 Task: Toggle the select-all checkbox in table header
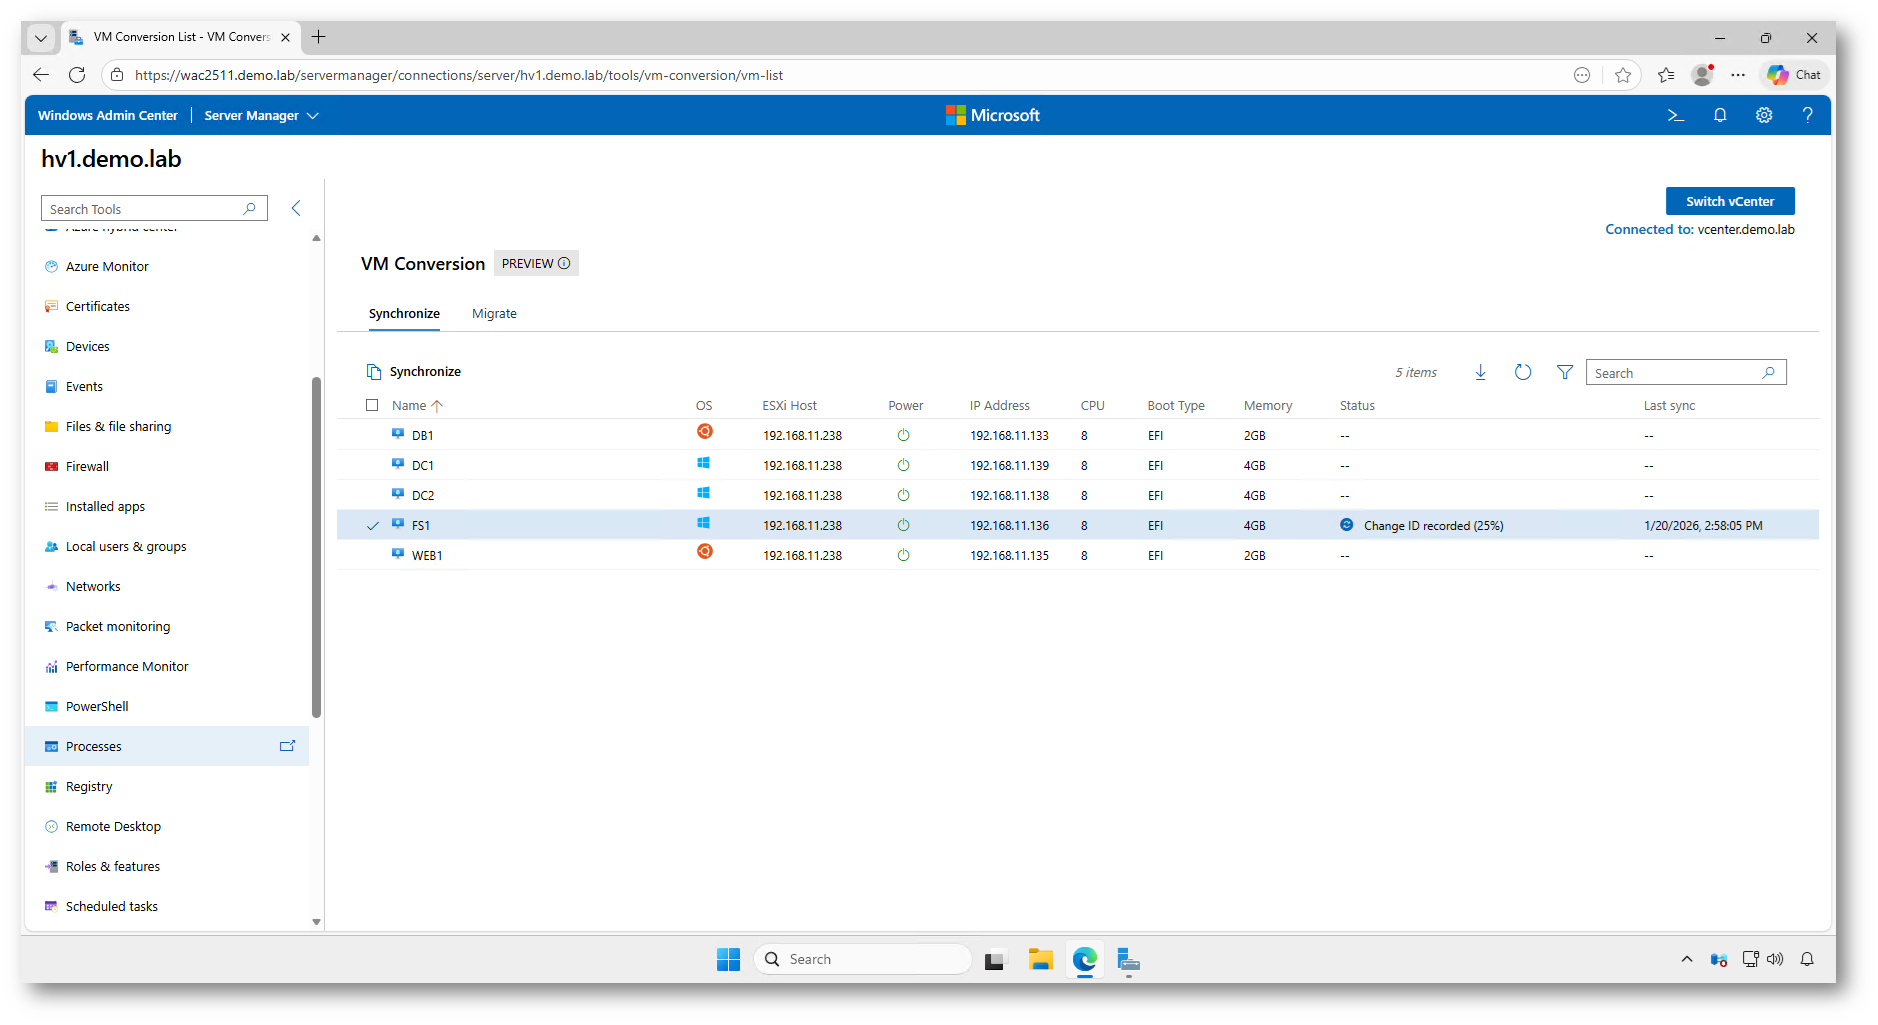click(372, 405)
